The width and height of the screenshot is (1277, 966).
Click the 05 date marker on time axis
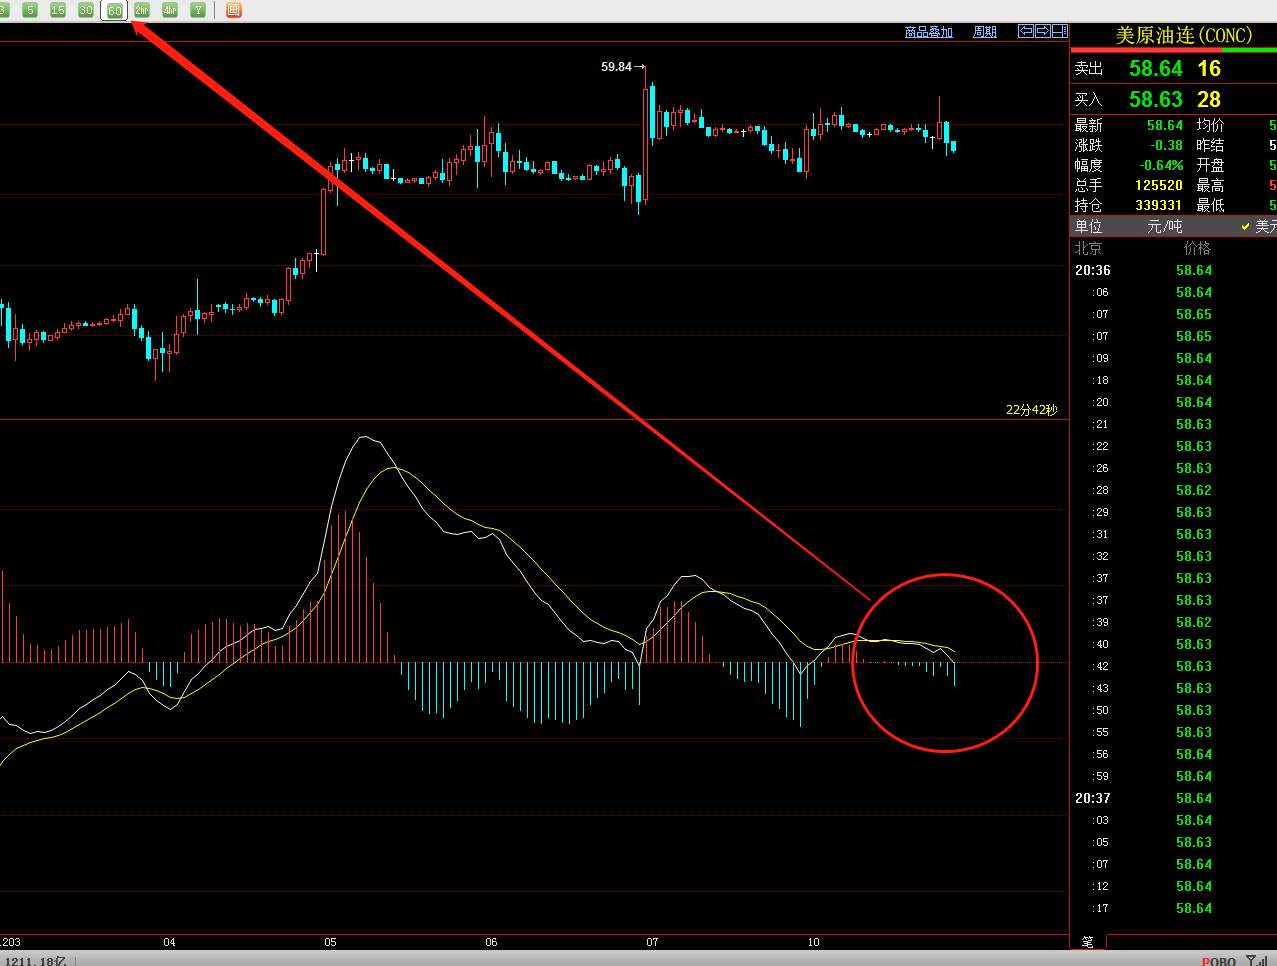pyautogui.click(x=330, y=942)
